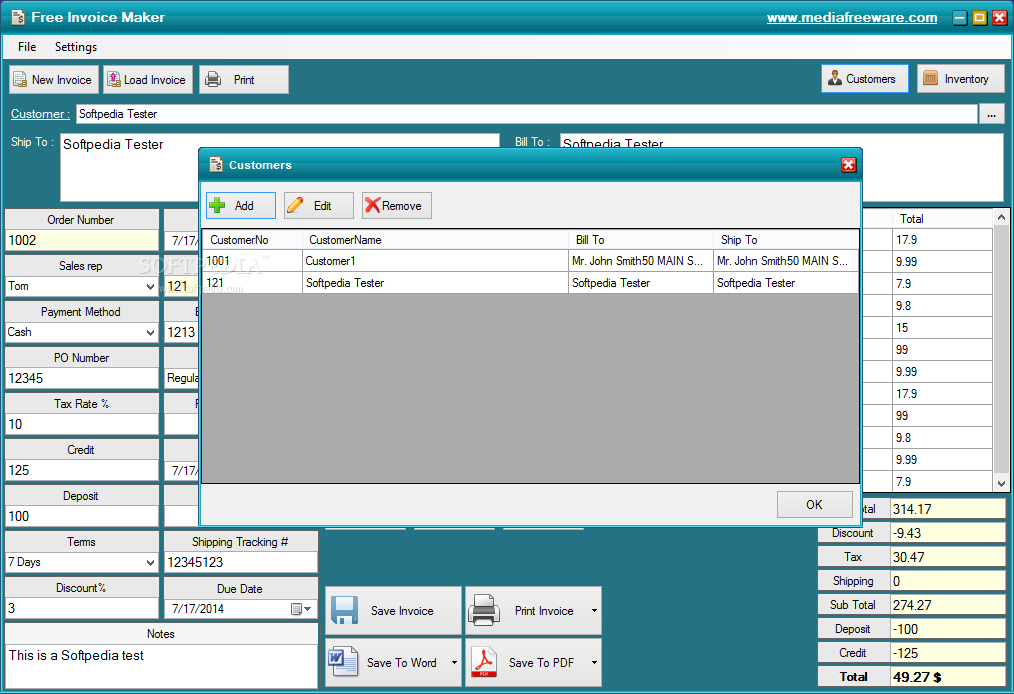Open the Settings menu

[x=76, y=47]
